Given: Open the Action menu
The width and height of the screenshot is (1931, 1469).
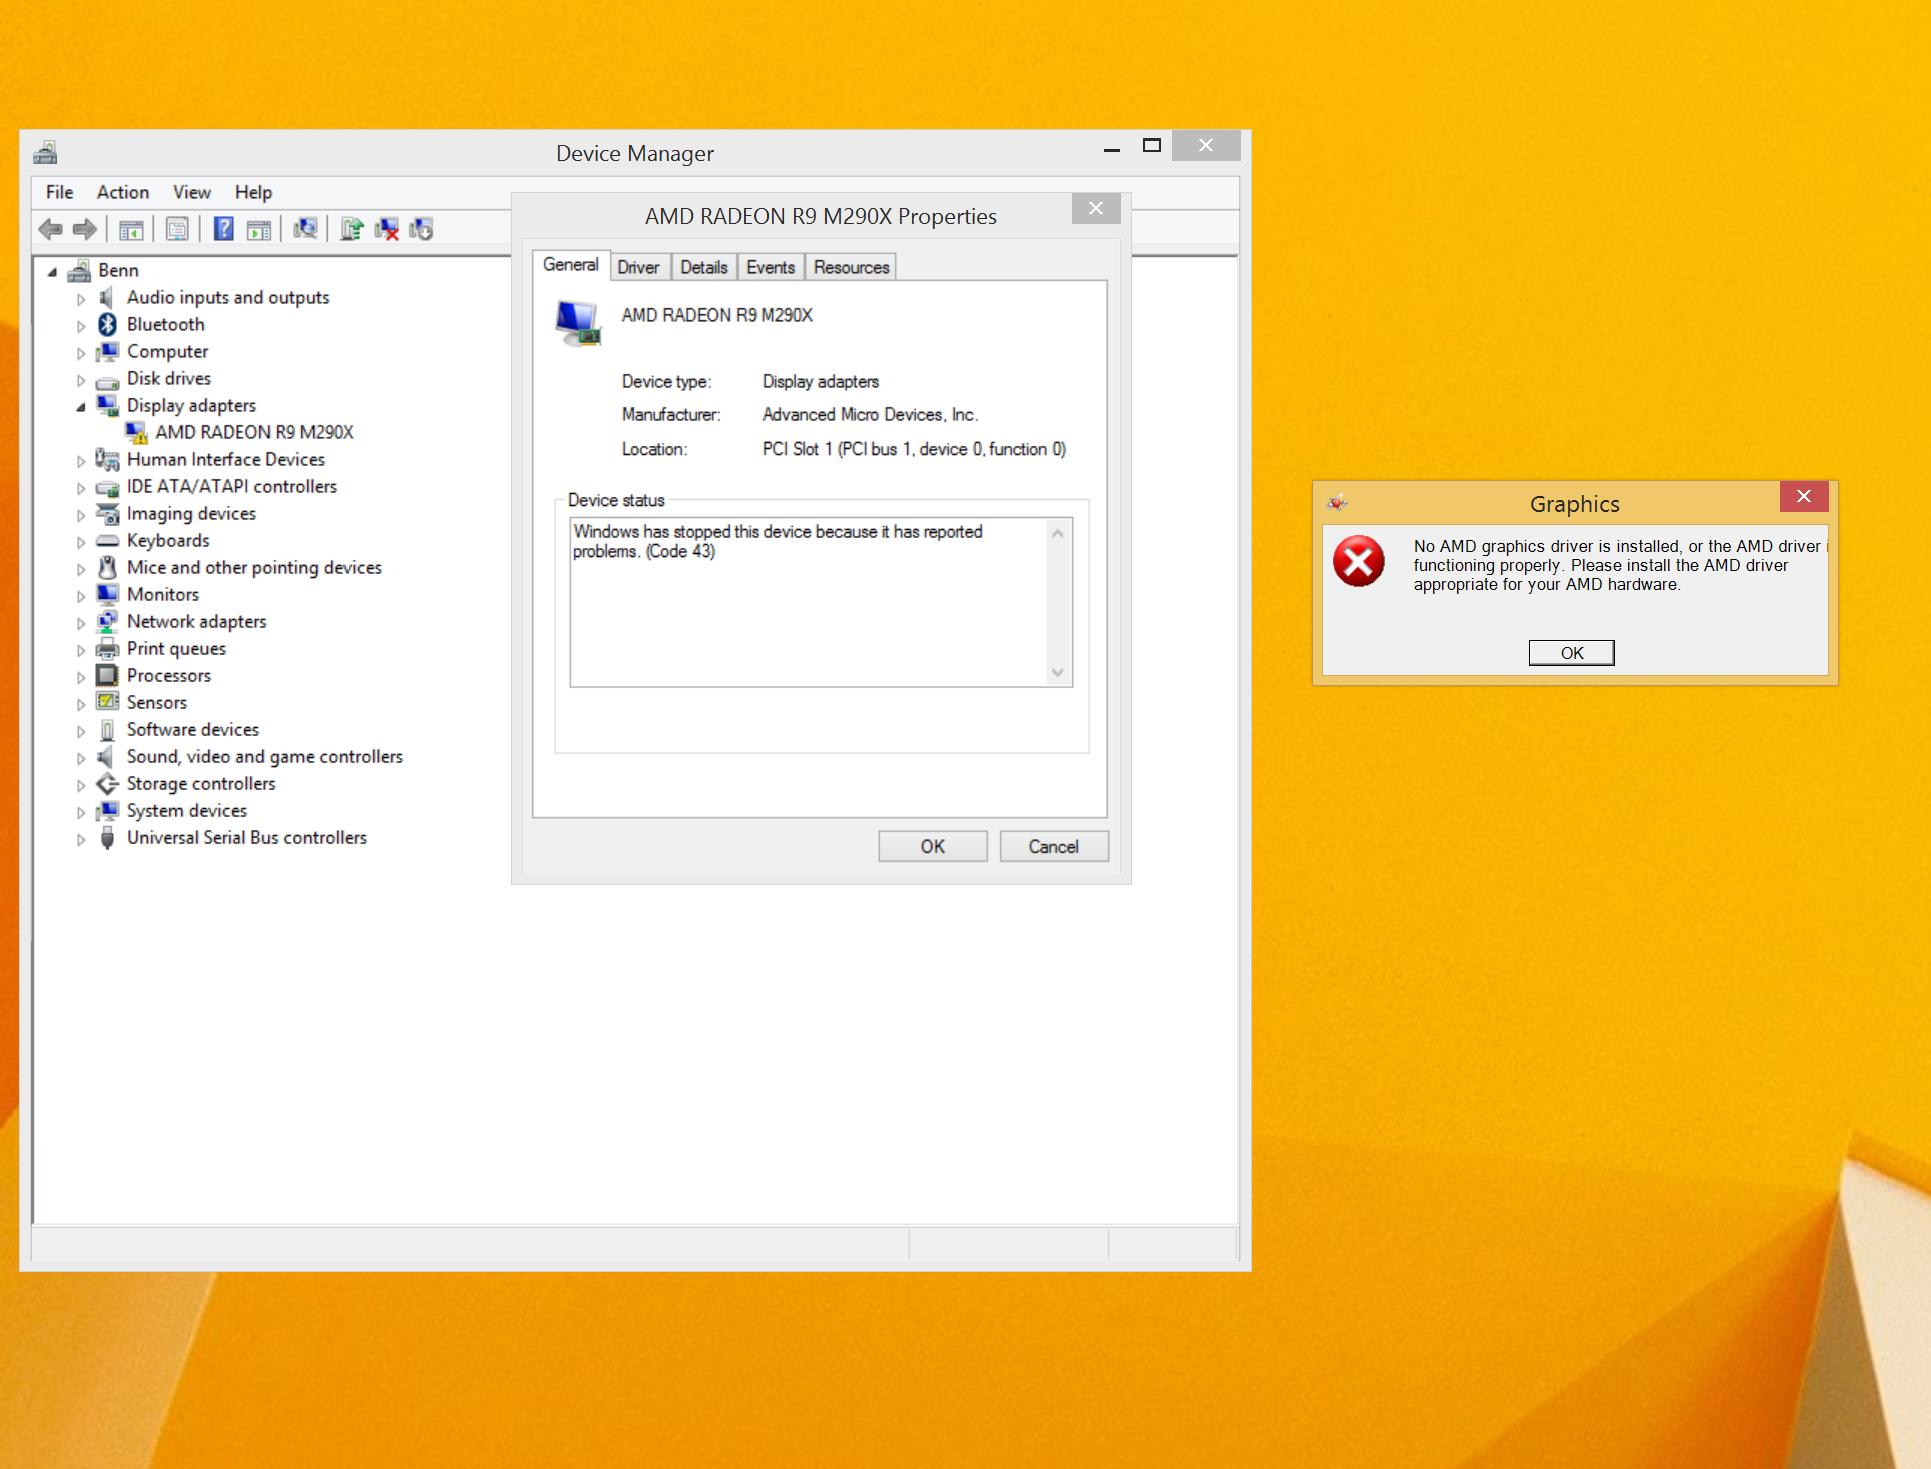Looking at the screenshot, I should click(122, 192).
